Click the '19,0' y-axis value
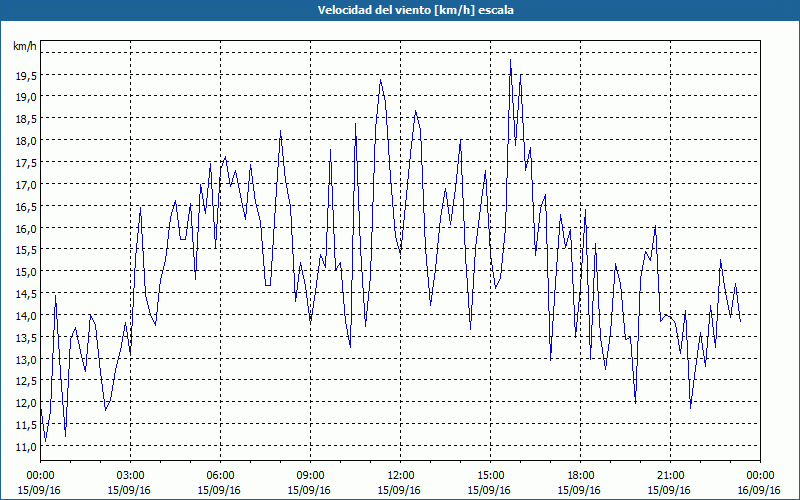 [26, 97]
